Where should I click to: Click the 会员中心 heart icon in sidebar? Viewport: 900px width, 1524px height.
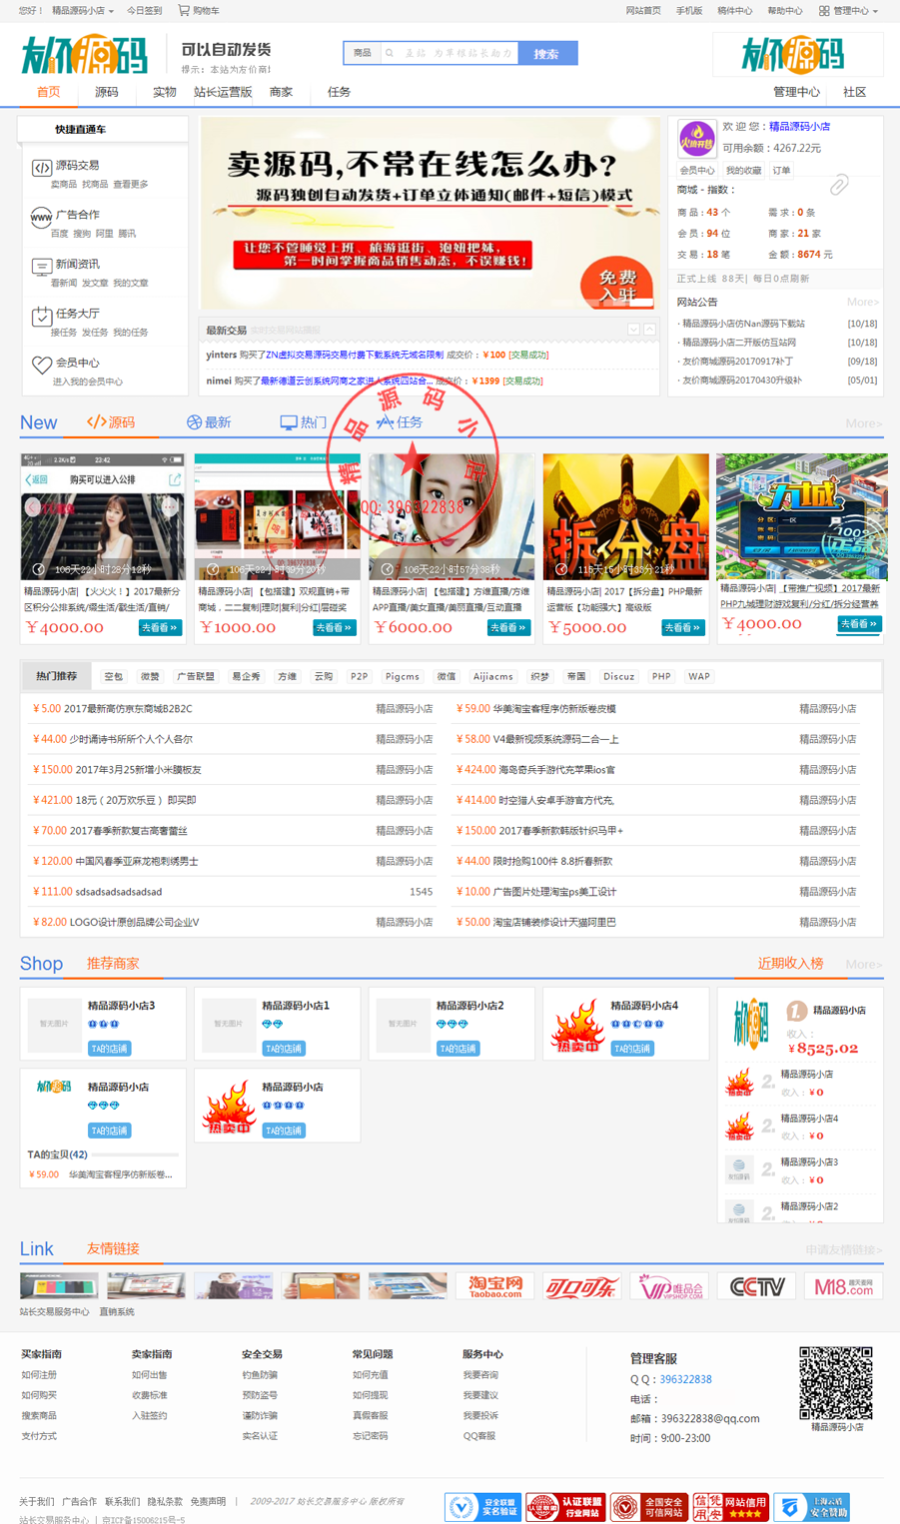click(41, 365)
